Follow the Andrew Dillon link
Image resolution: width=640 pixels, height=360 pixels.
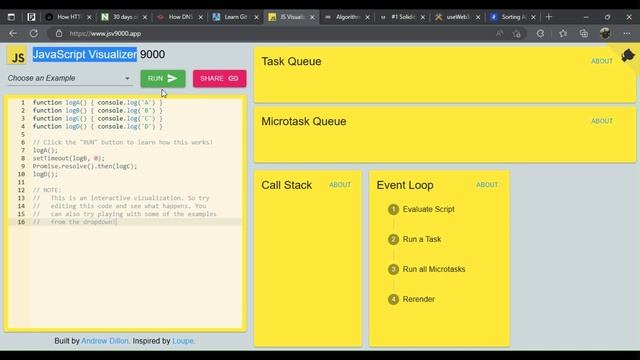click(105, 341)
